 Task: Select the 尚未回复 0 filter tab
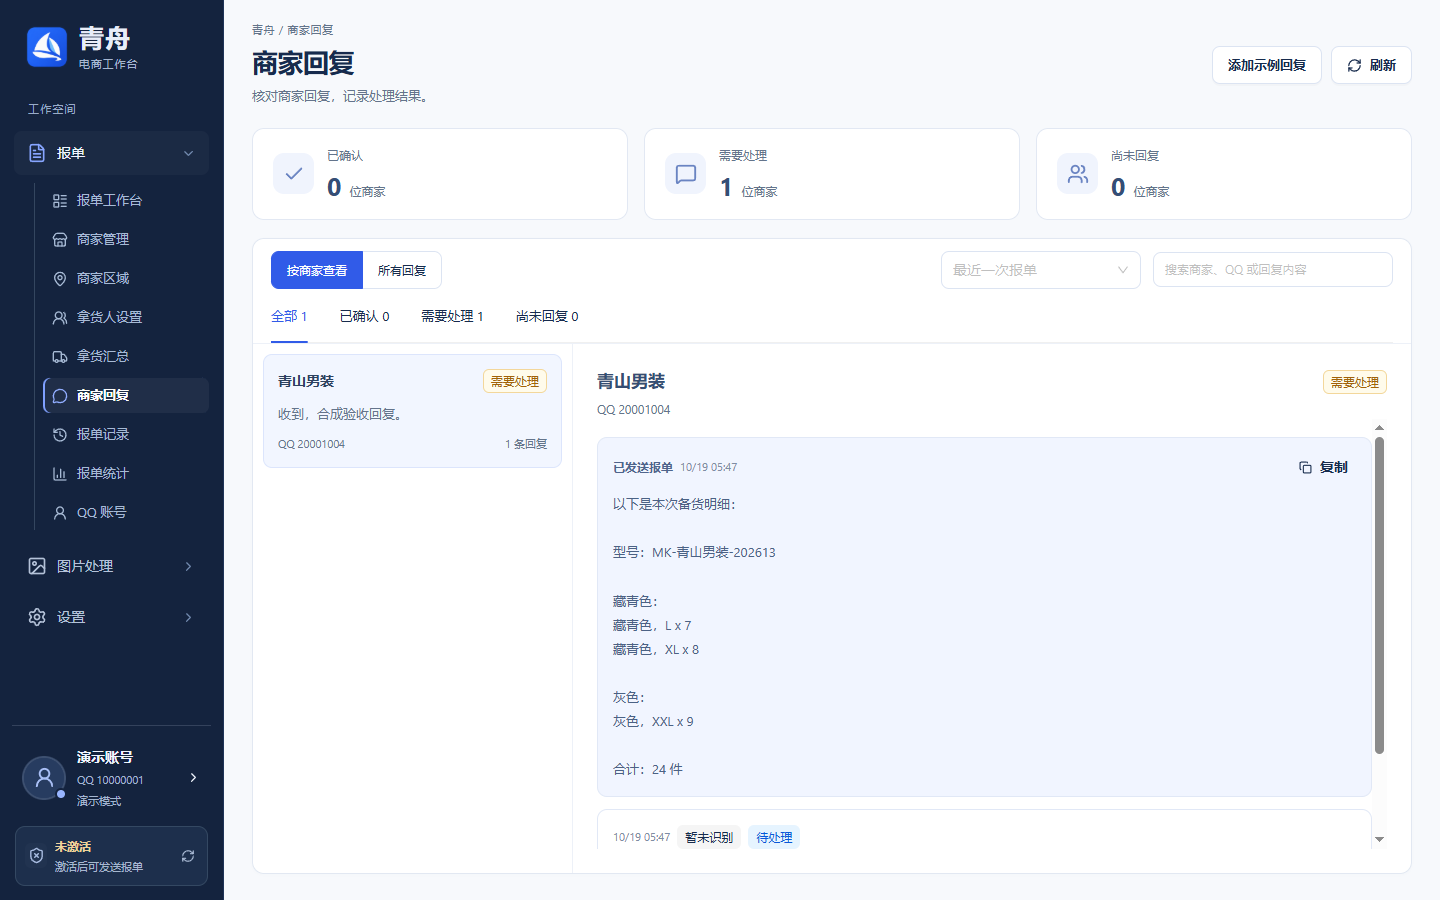click(547, 316)
